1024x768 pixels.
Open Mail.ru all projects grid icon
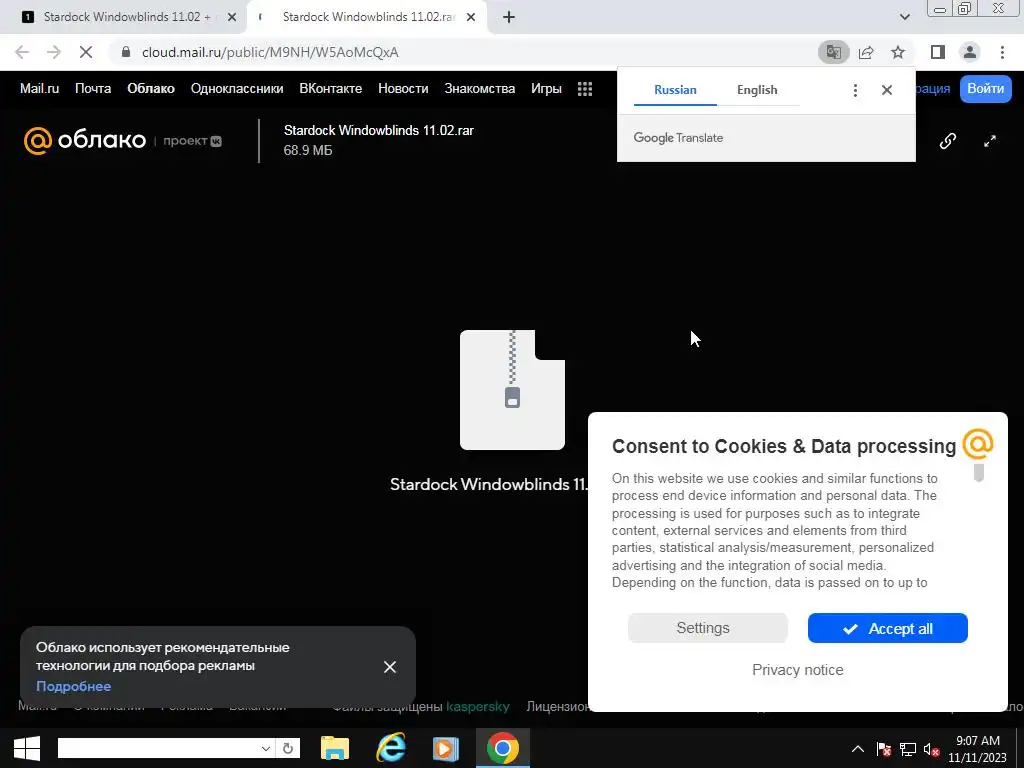(x=584, y=89)
